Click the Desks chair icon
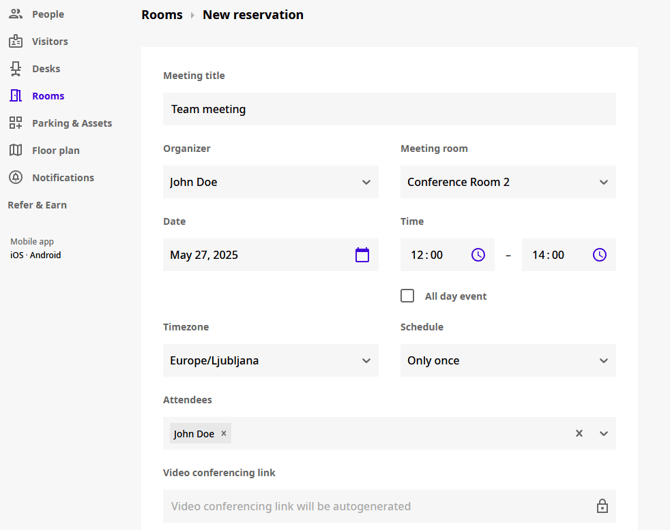Viewport: 670px width, 530px height. [16, 69]
